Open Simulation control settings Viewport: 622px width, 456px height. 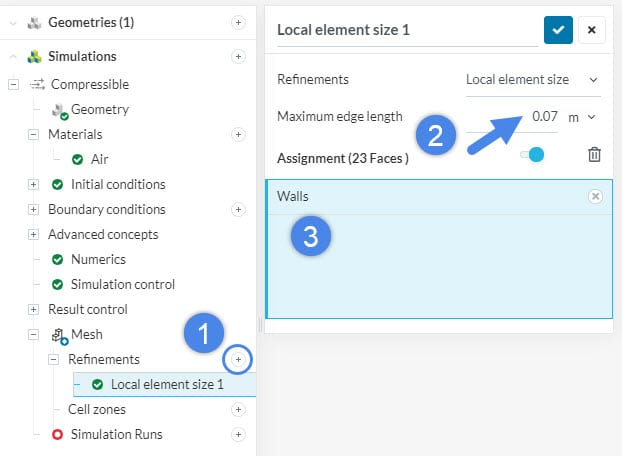(123, 285)
